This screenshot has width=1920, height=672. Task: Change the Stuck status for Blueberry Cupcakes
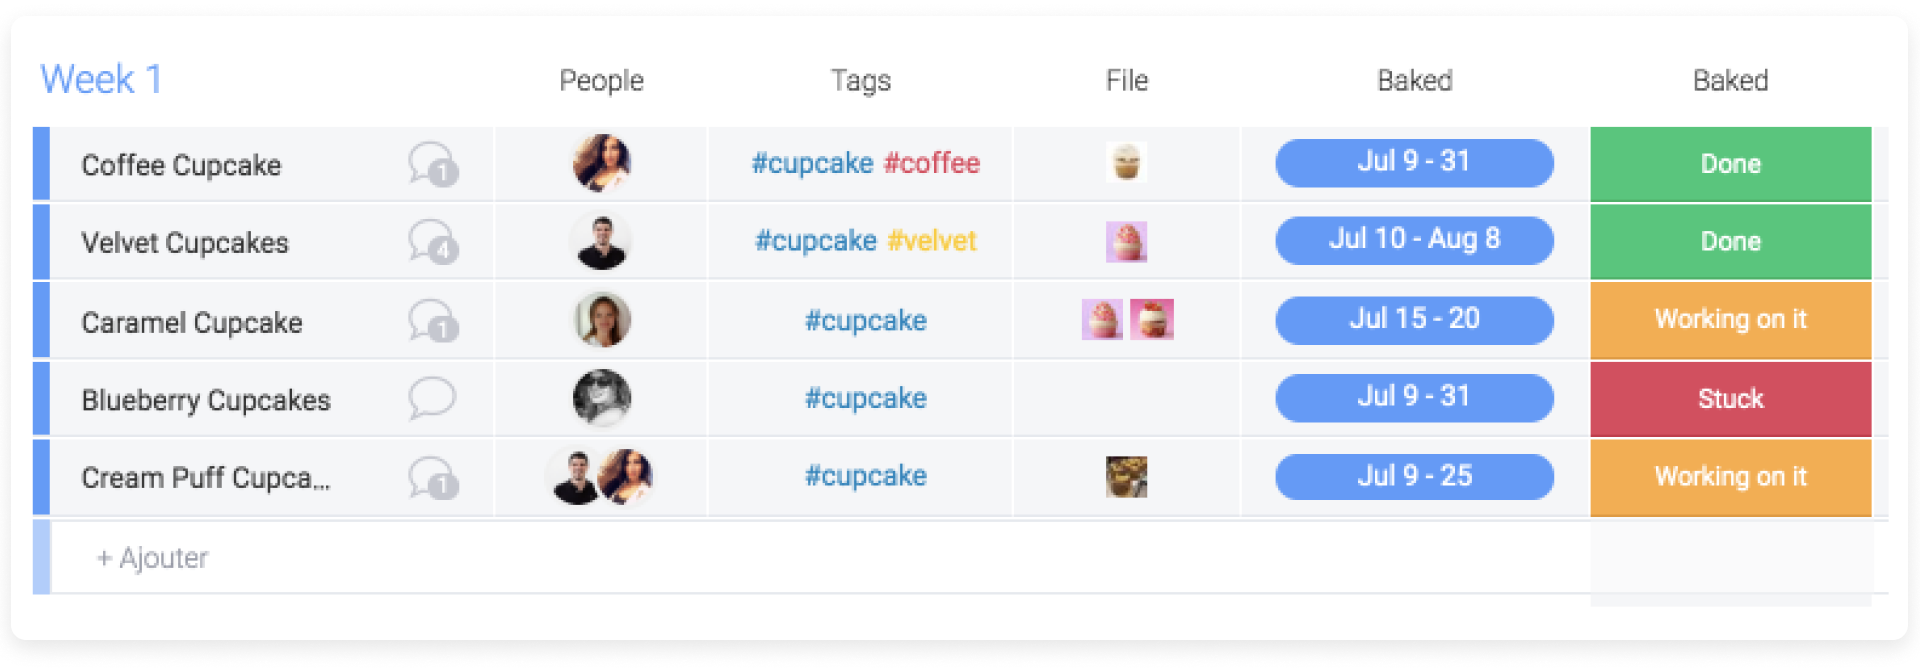1730,399
